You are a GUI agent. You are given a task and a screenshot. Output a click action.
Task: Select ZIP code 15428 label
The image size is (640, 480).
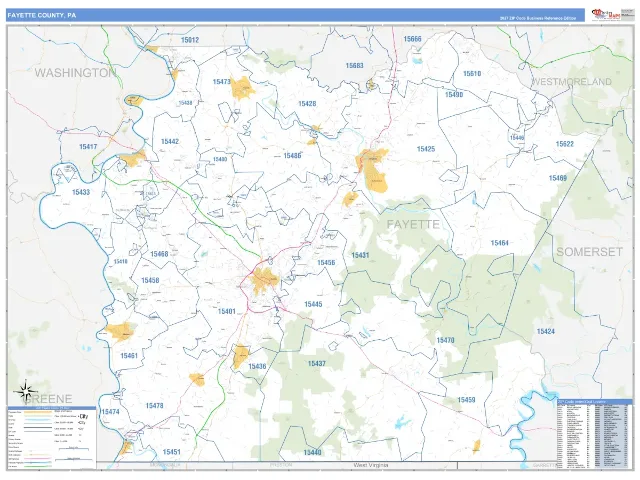click(307, 104)
